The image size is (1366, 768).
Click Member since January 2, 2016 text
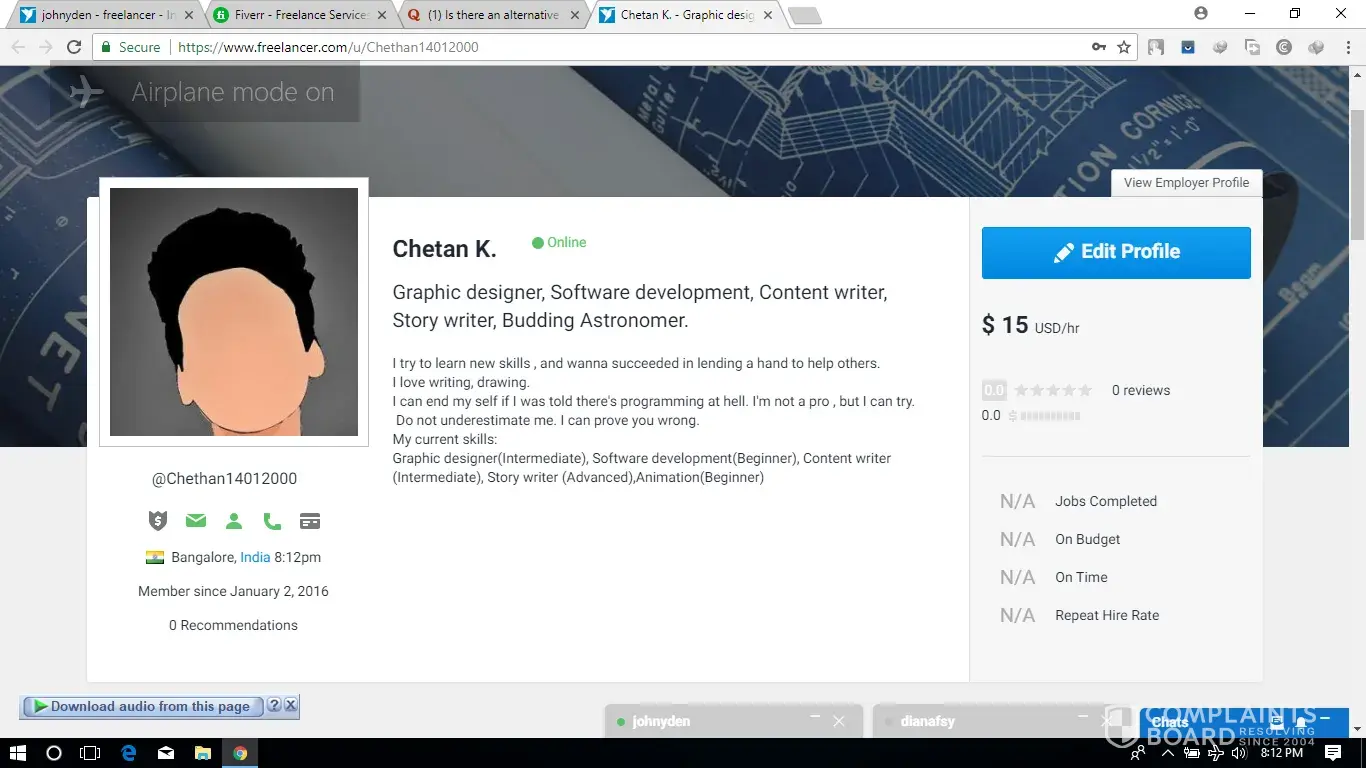tap(233, 591)
